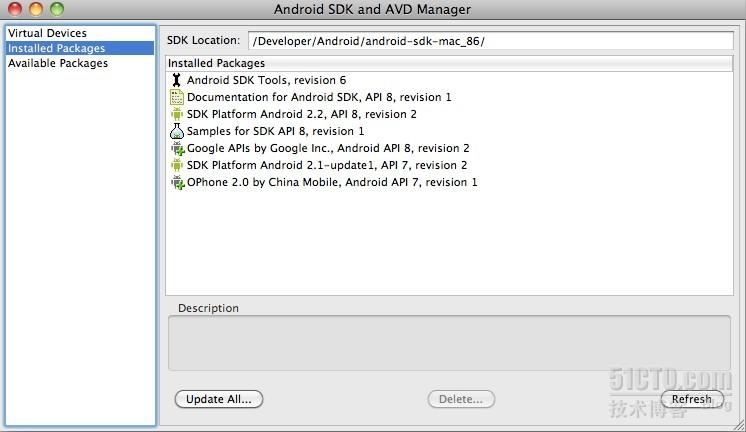The height and width of the screenshot is (432, 746).
Task: Click the Description text area
Action: 449,343
